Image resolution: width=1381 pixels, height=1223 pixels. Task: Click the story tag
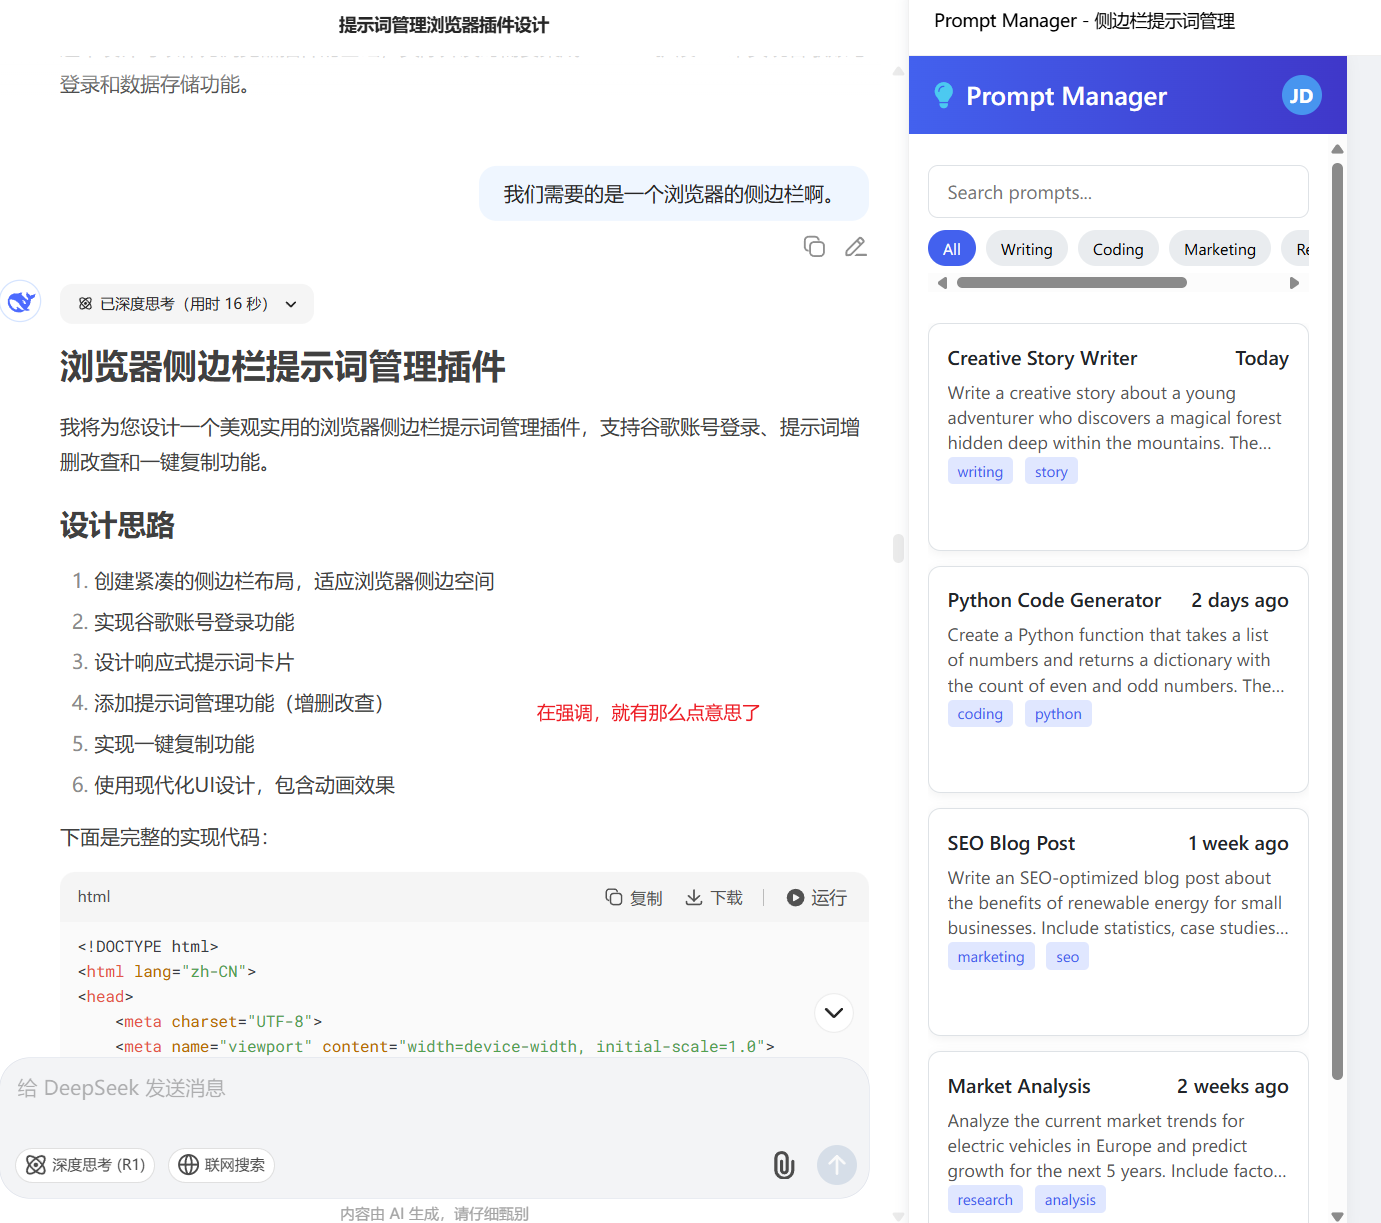pos(1051,471)
